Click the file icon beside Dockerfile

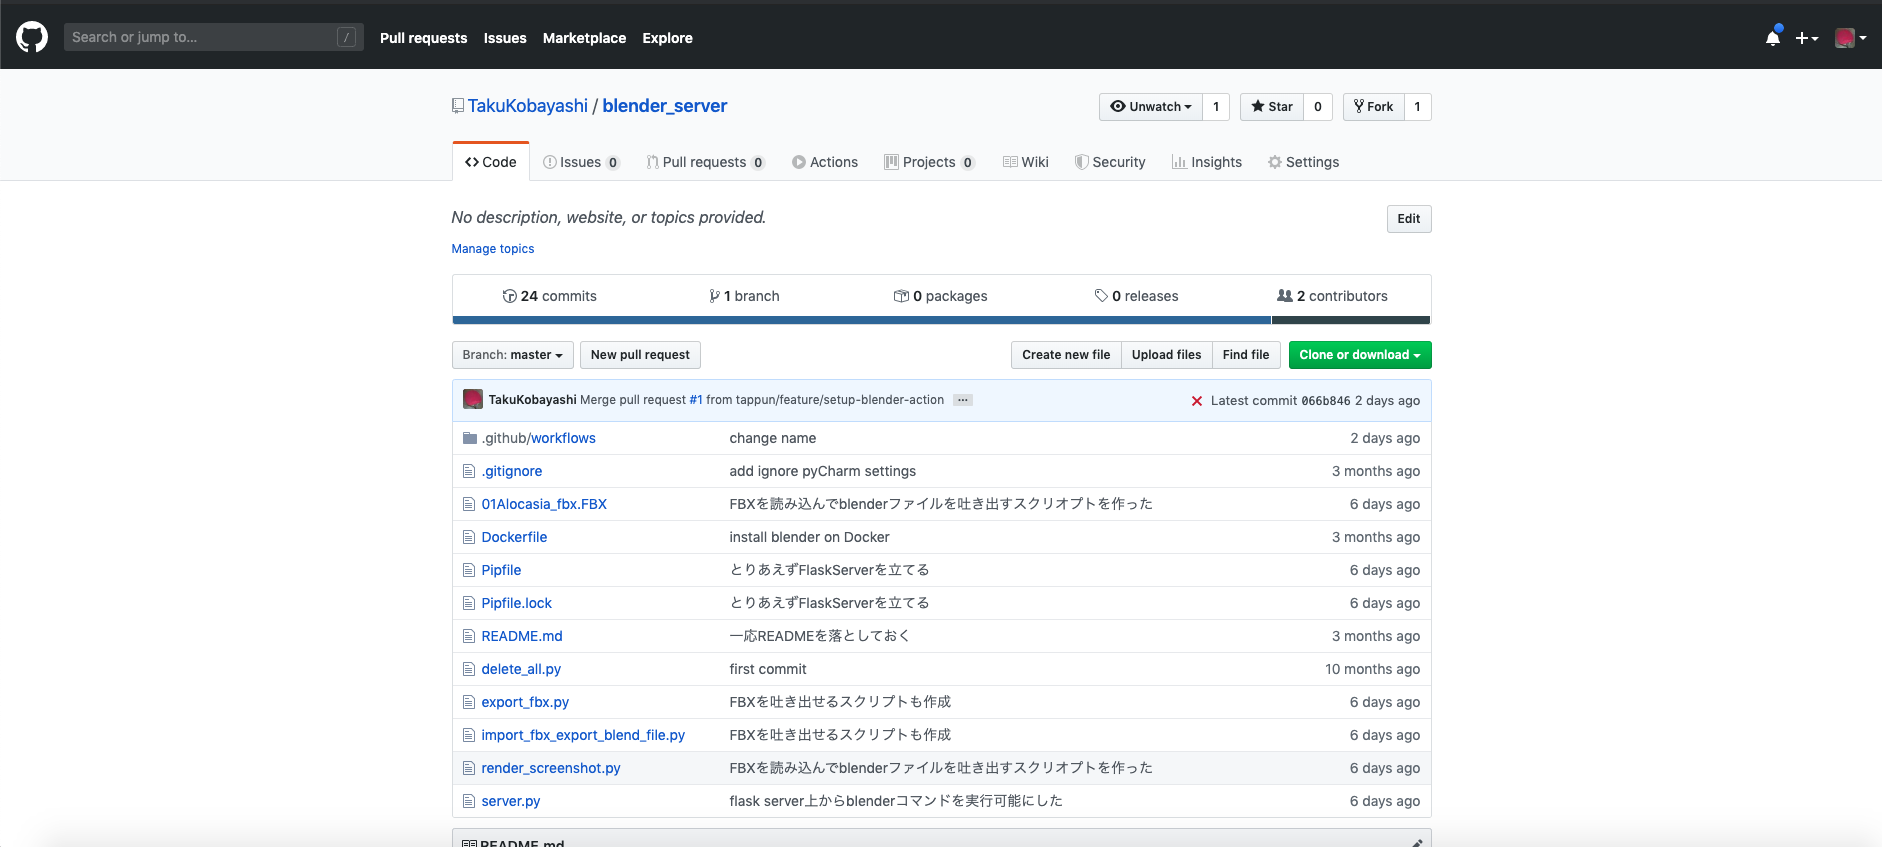469,537
